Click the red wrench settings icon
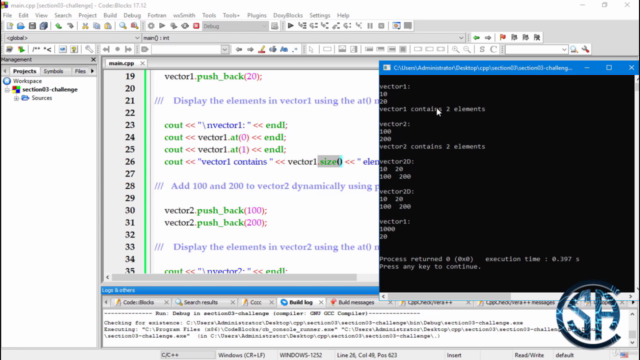This screenshot has height=360, width=640. [x=586, y=49]
